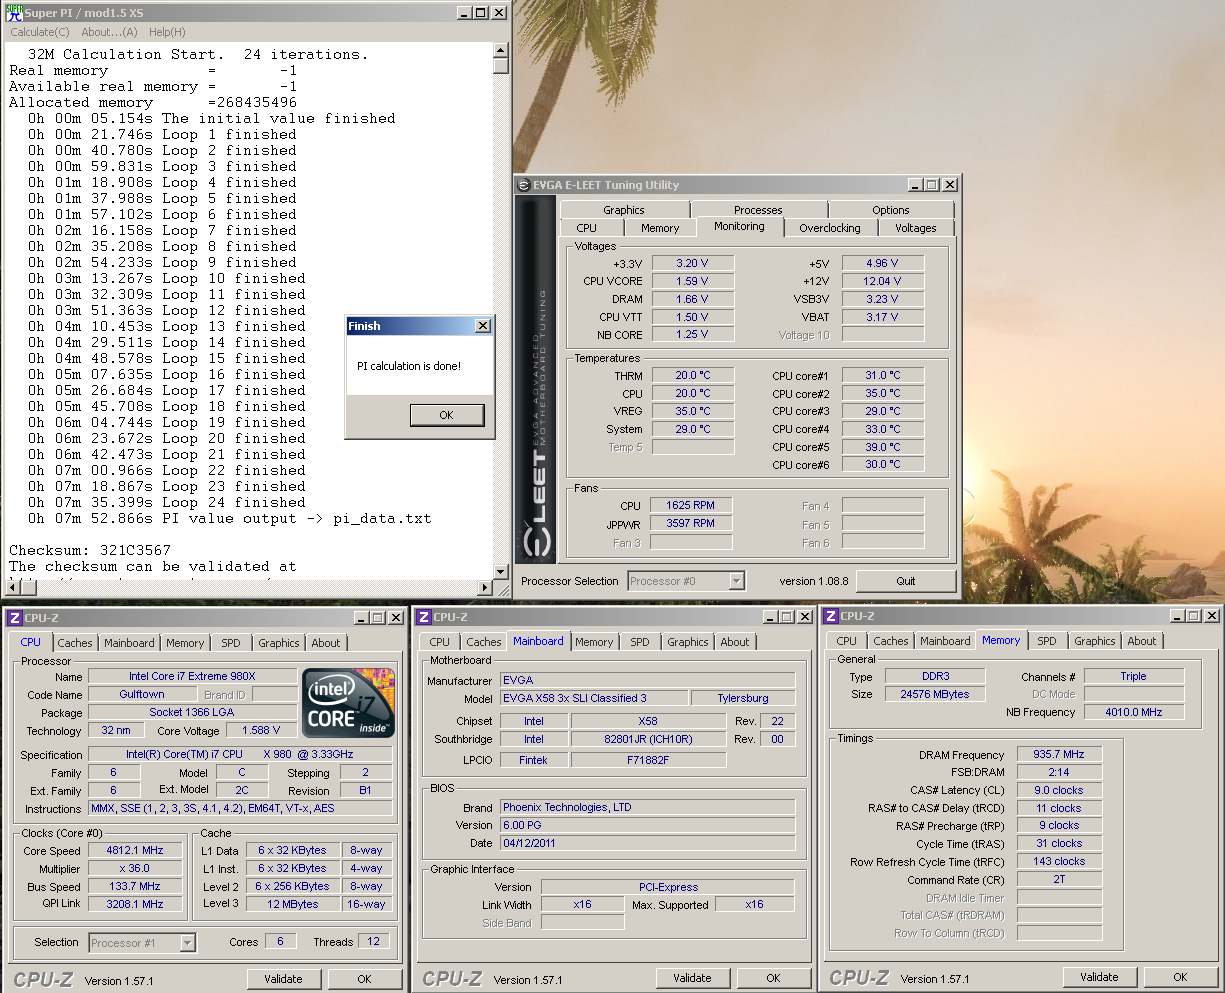Switch to the Overclocking tab in E-LEET

[x=830, y=228]
